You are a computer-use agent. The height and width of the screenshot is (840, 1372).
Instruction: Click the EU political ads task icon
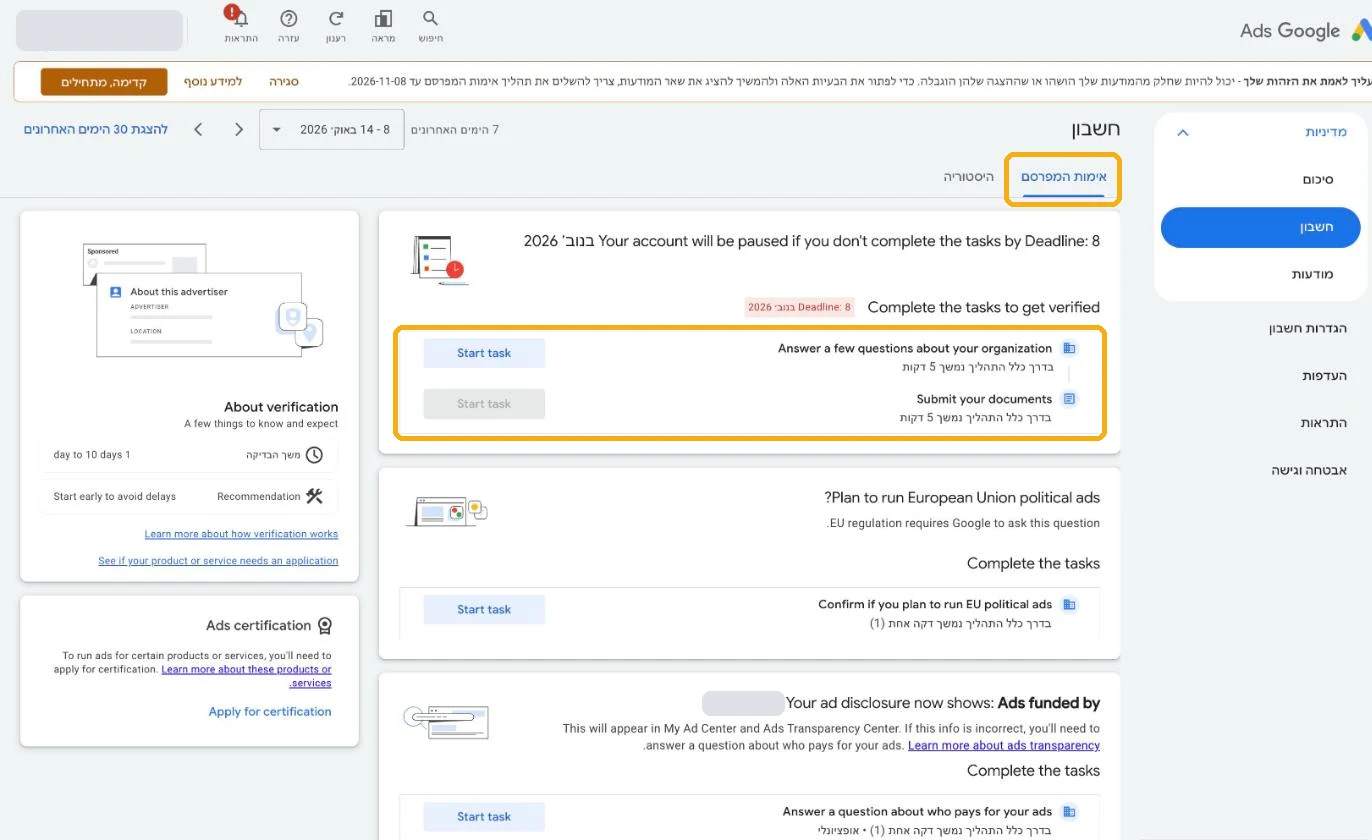pos(1069,604)
